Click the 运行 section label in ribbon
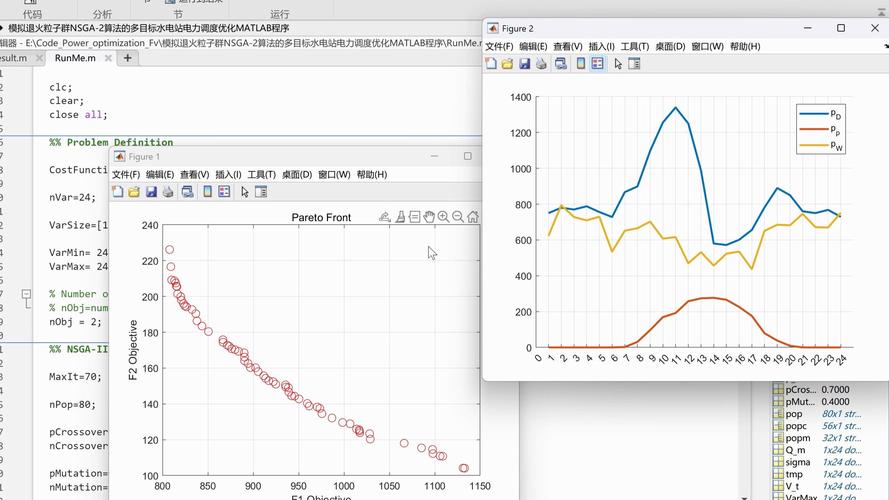Image resolution: width=889 pixels, height=500 pixels. pos(280,14)
